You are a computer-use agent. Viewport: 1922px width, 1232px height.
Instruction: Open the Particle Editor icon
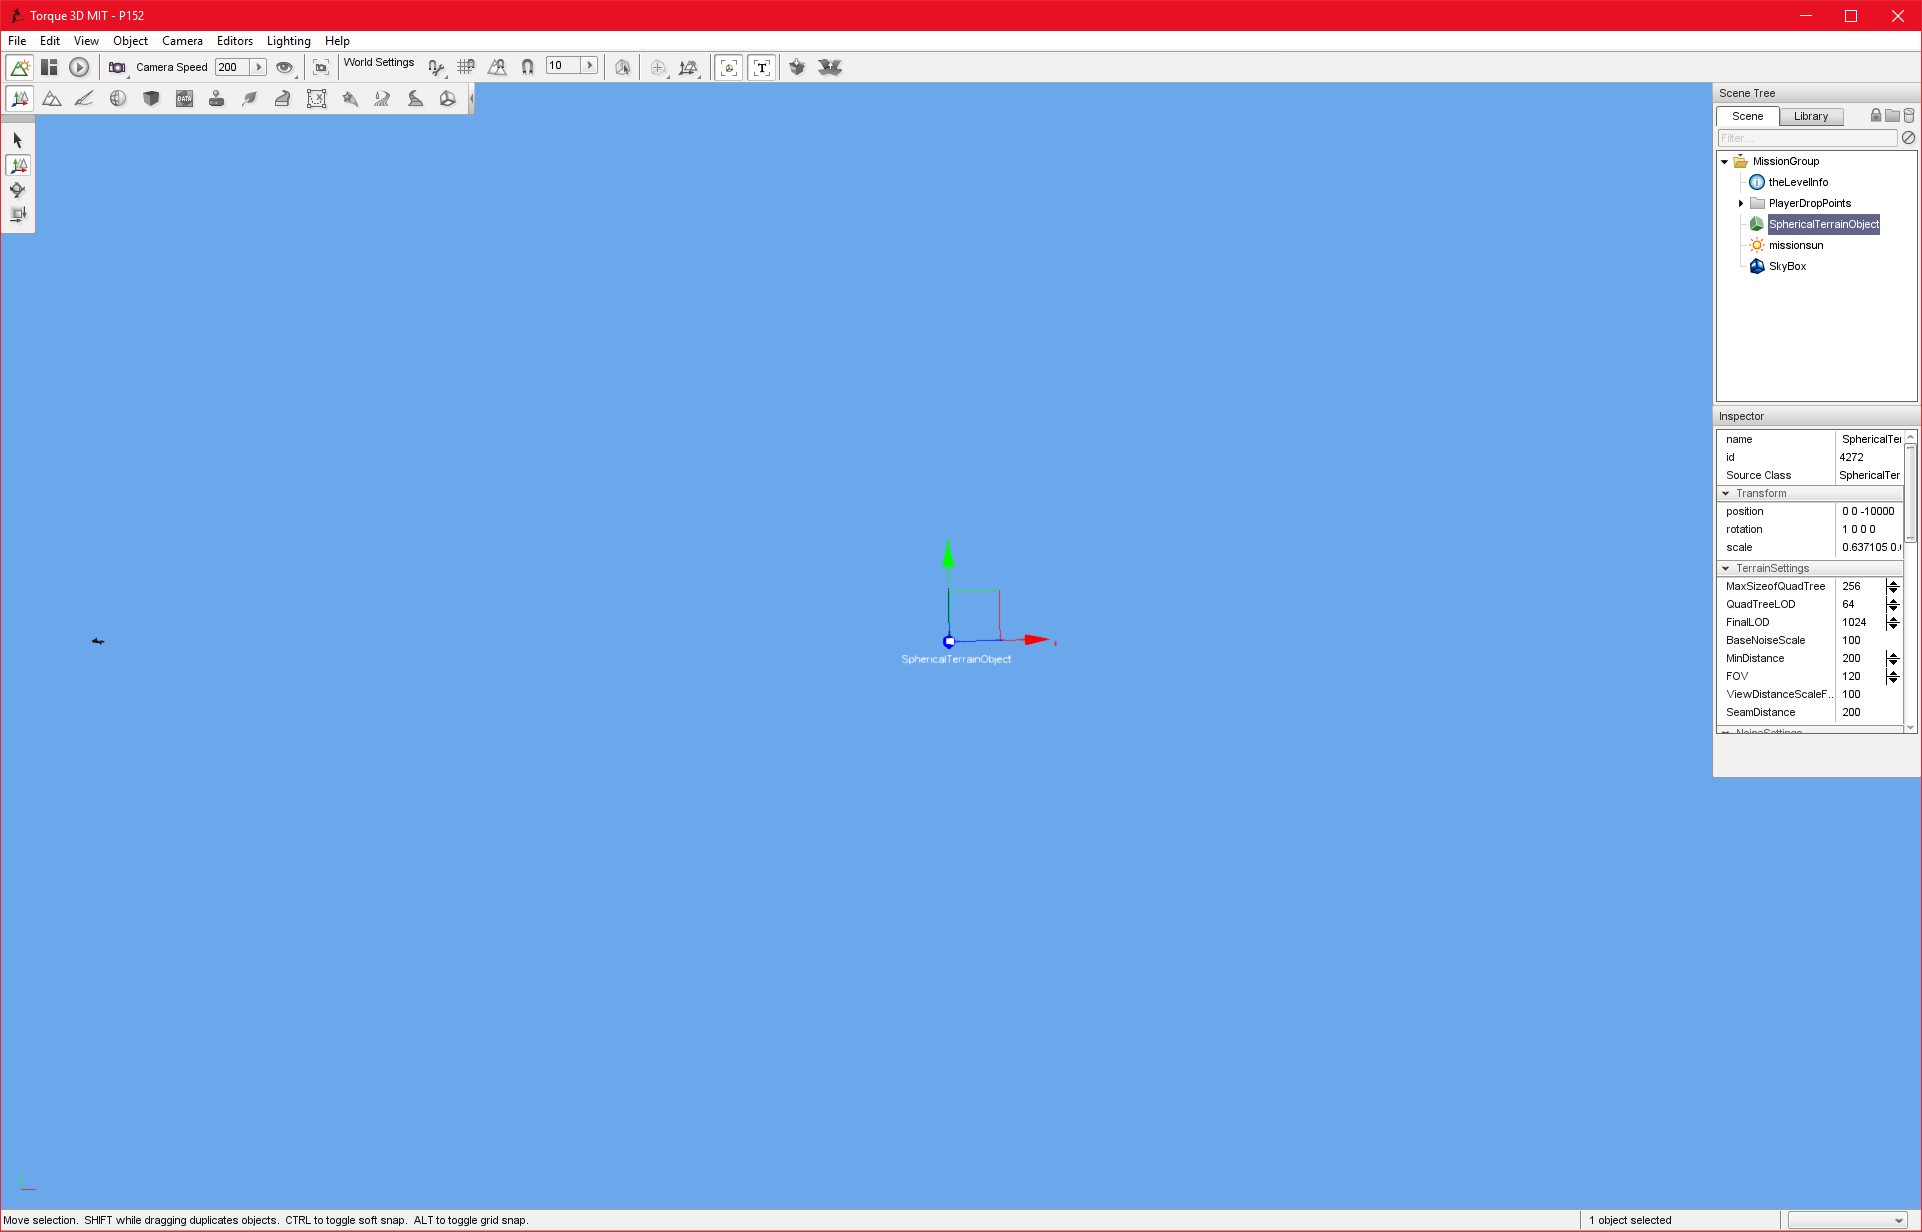[350, 98]
